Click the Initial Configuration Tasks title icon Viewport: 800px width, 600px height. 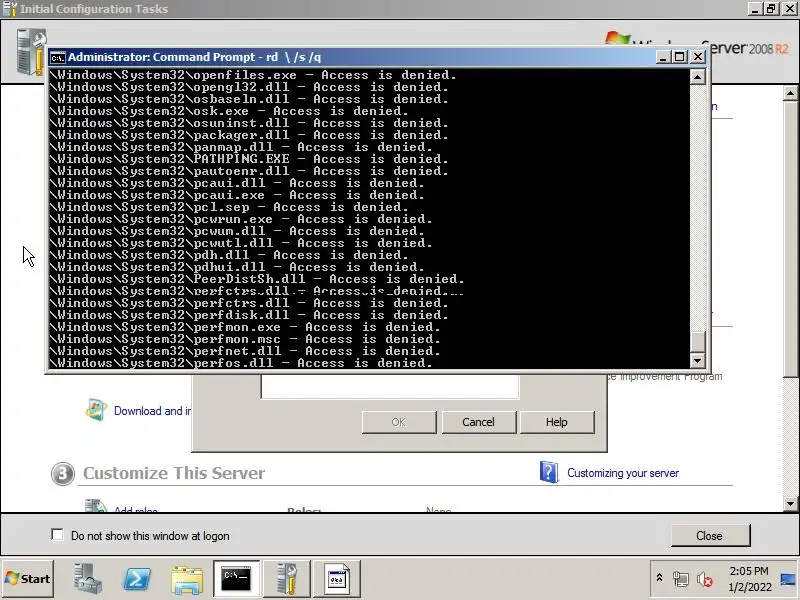(x=10, y=9)
